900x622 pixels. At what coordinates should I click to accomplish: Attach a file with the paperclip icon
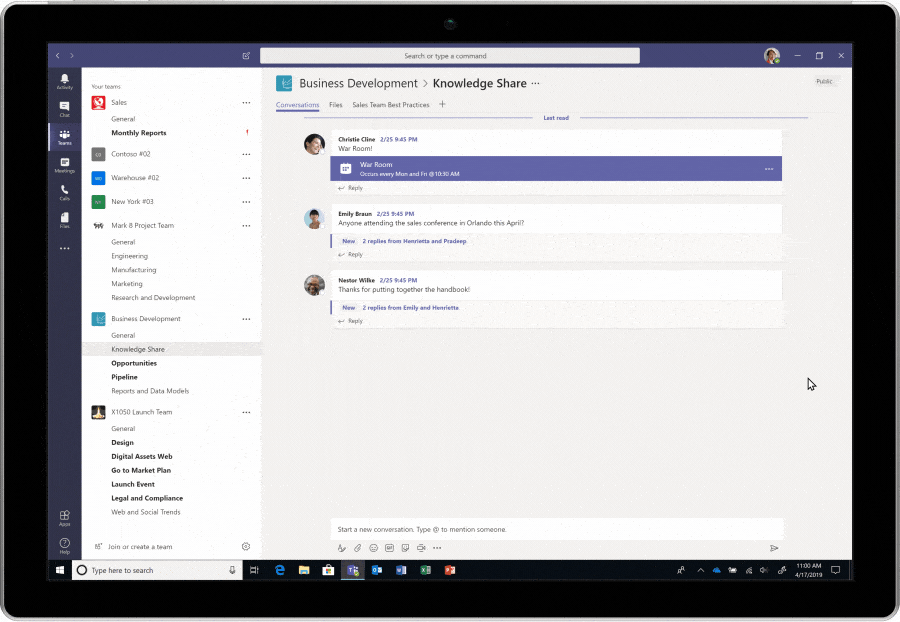[357, 548]
